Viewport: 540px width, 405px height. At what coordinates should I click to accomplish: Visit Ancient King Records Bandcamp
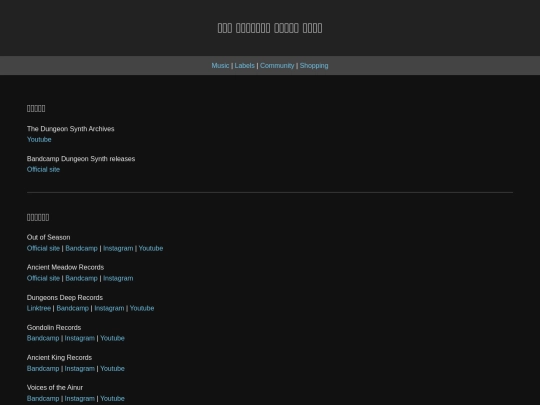tap(43, 368)
